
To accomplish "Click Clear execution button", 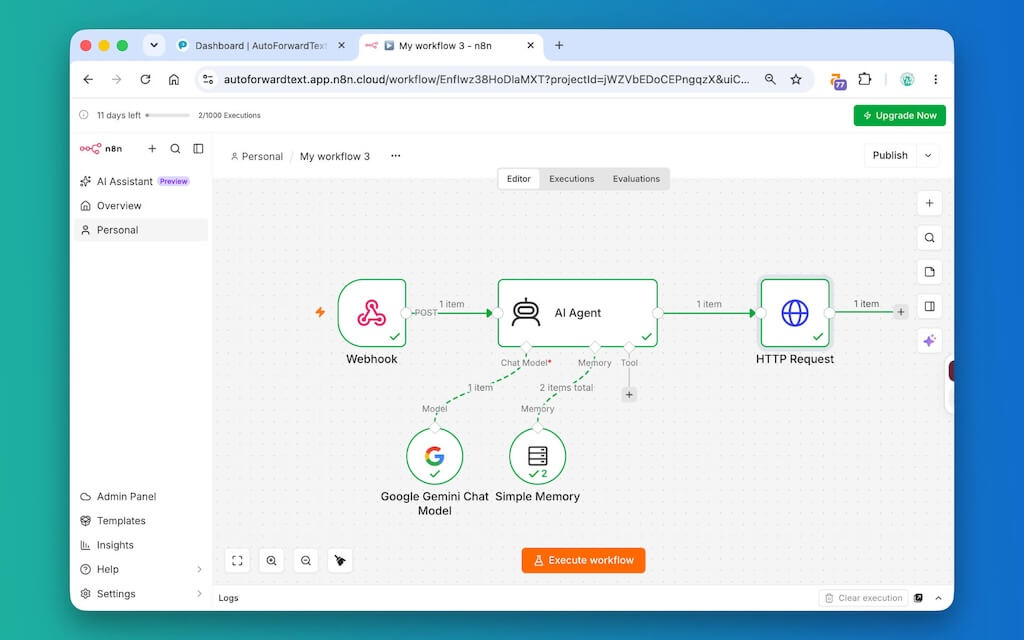I will (x=863, y=598).
